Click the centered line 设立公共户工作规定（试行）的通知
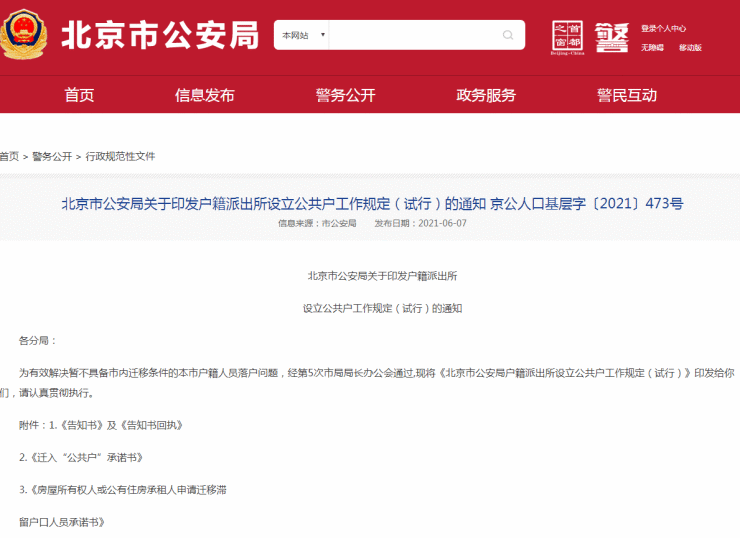 pos(382,309)
